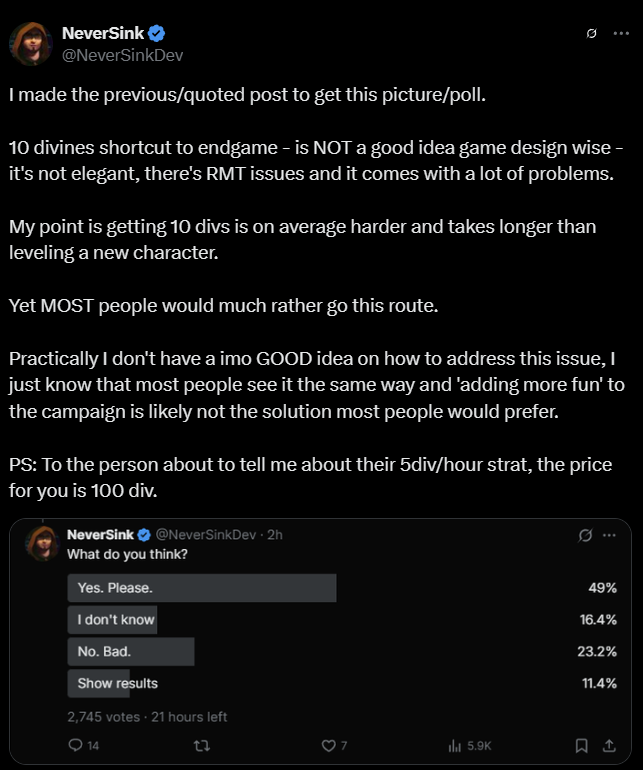The height and width of the screenshot is (770, 643).
Task: Select the 'I don't know' poll option
Action: point(342,620)
